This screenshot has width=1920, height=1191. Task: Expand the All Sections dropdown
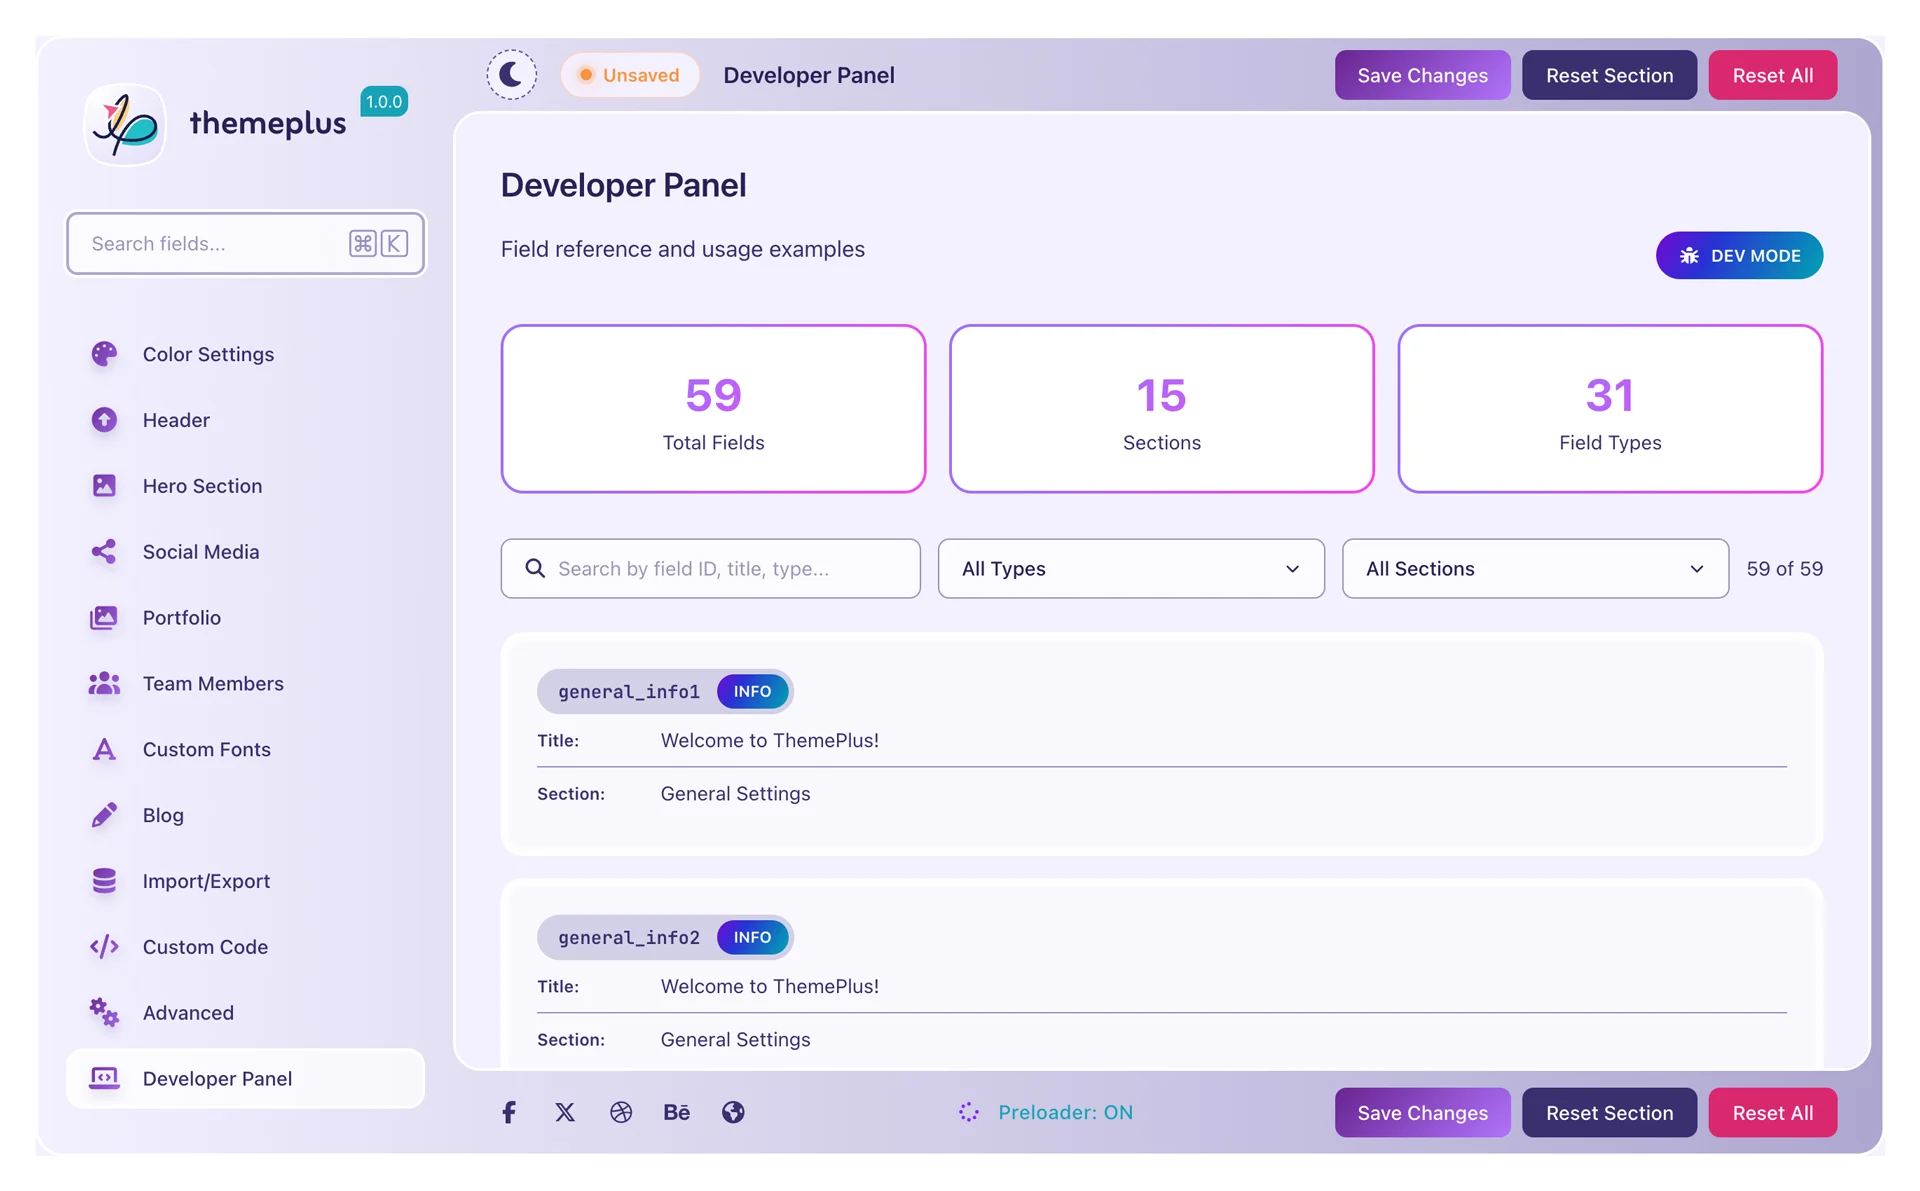point(1534,568)
